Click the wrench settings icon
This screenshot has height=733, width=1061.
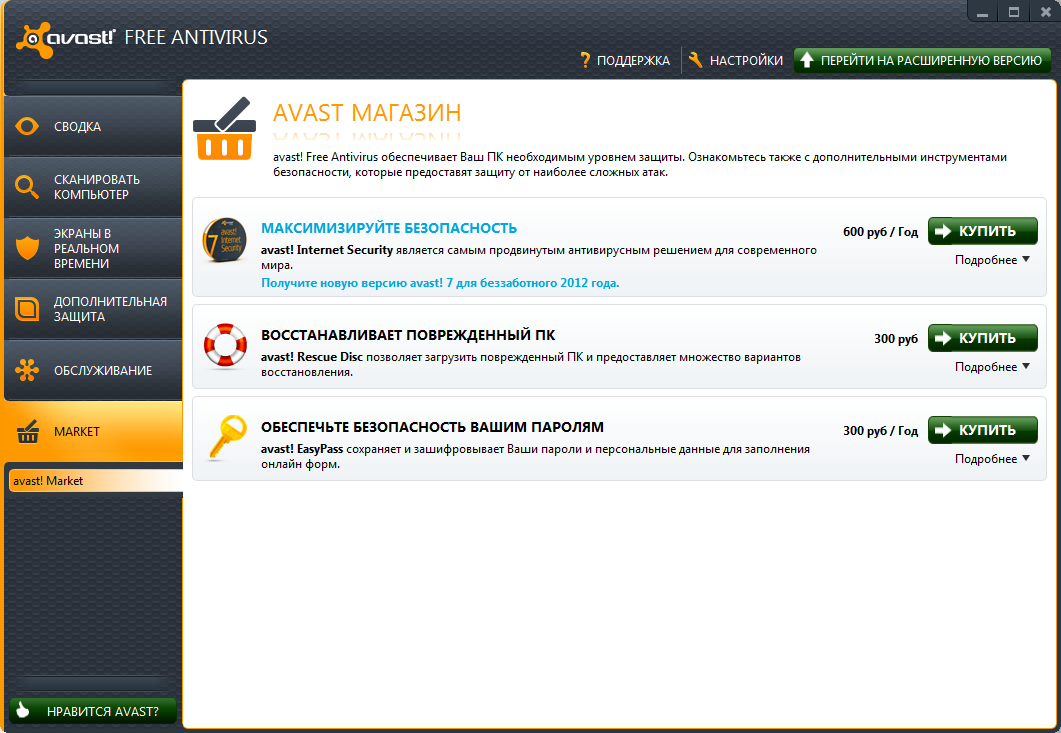pos(696,60)
